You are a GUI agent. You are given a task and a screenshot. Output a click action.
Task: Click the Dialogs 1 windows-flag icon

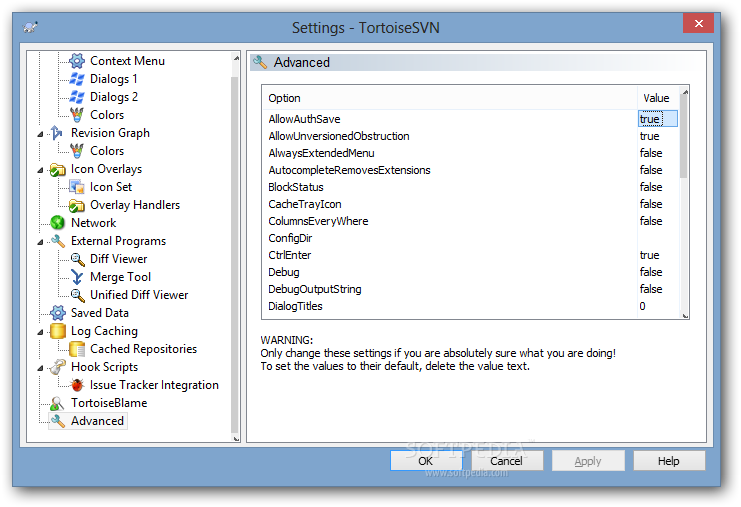point(77,79)
